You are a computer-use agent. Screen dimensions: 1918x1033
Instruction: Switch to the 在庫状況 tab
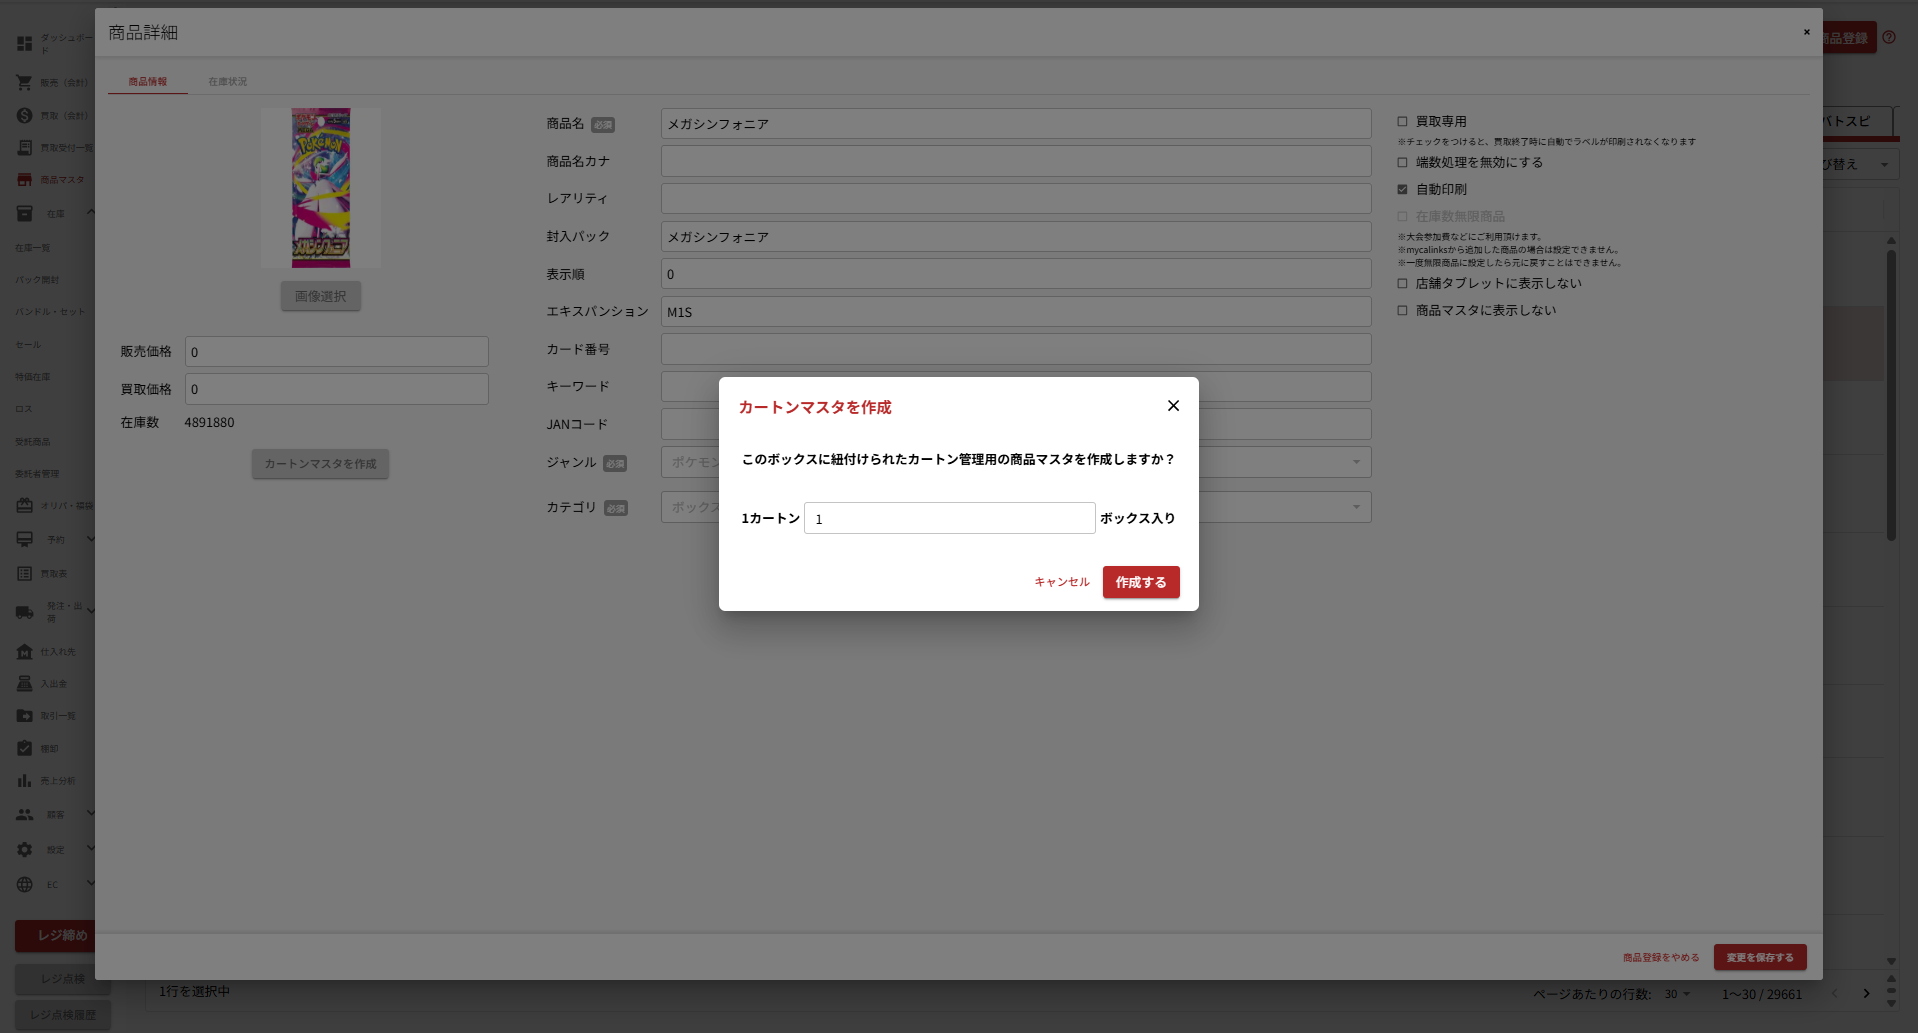click(x=226, y=81)
